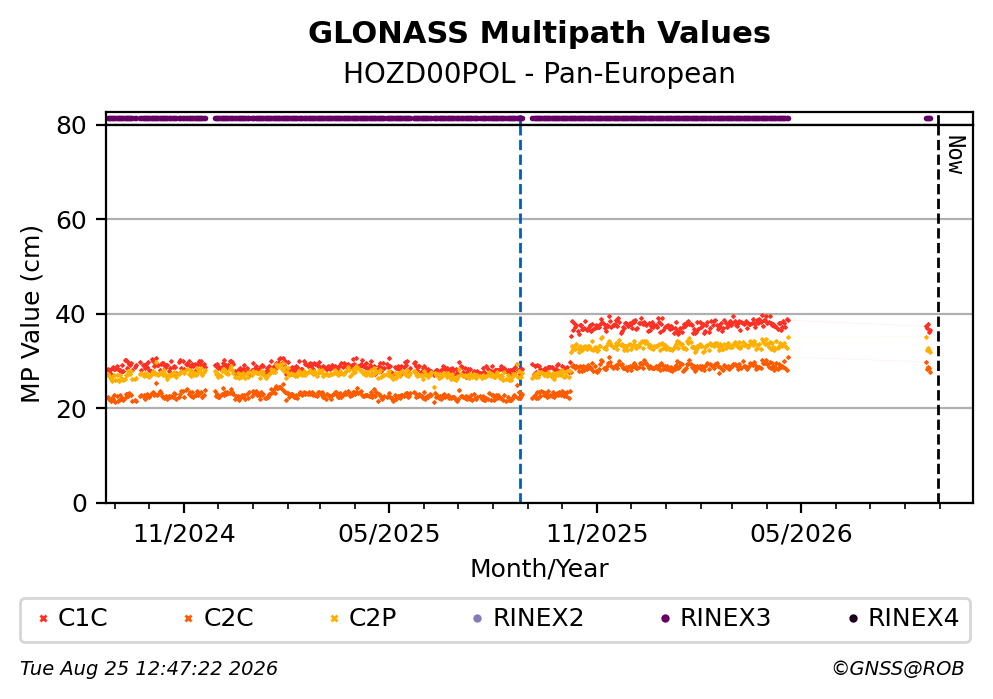Screen dimensions: 993x699
Task: Click the GLONASS Multipath Values title
Action: coord(539,33)
